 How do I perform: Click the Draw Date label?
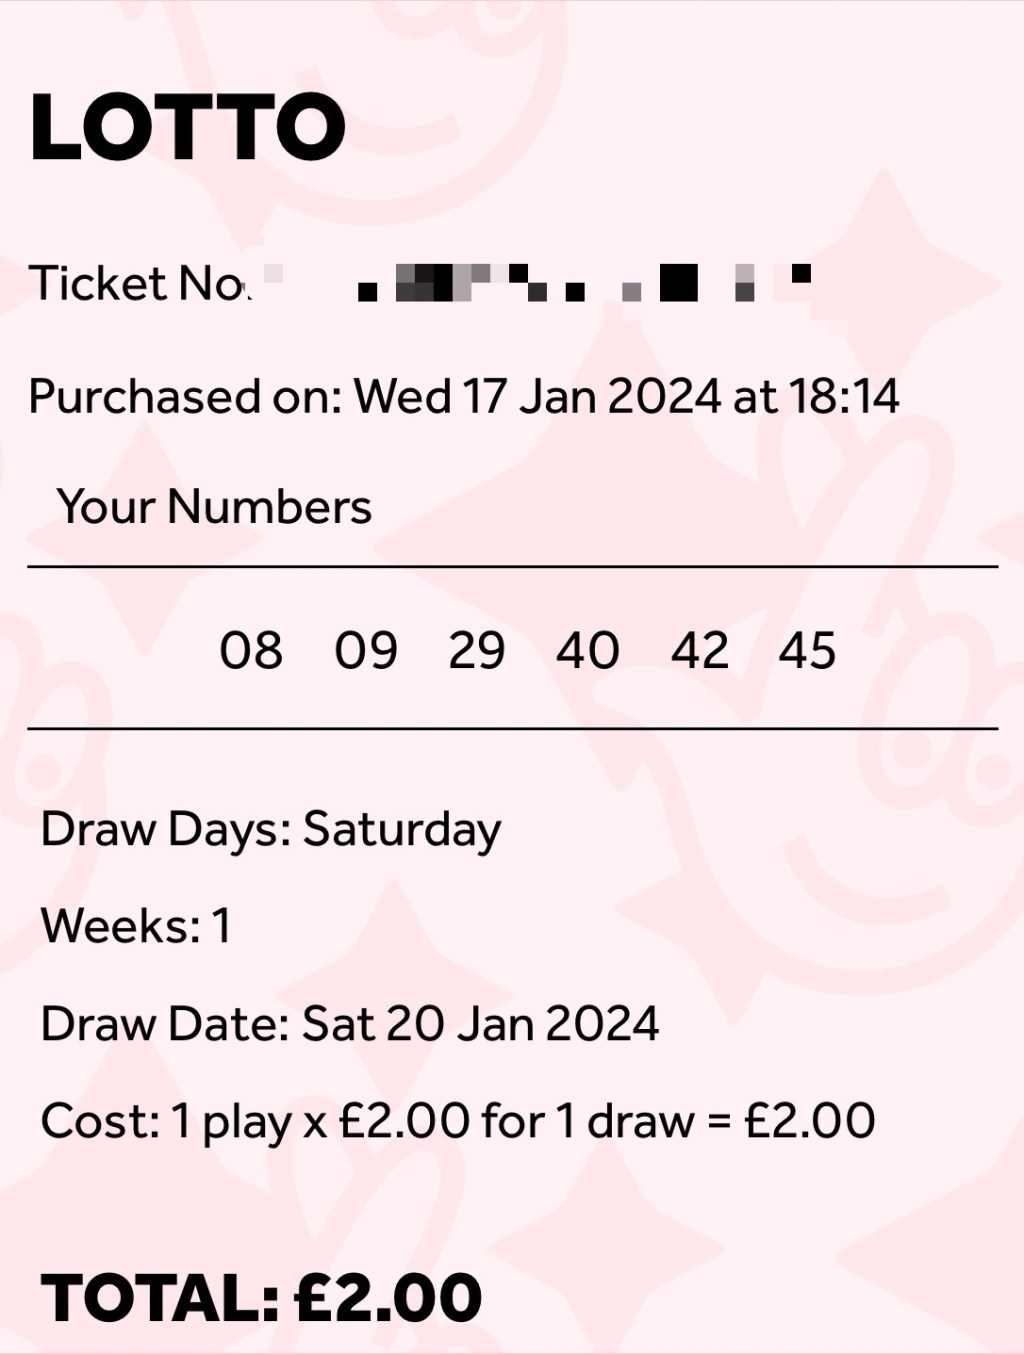[x=165, y=1024]
